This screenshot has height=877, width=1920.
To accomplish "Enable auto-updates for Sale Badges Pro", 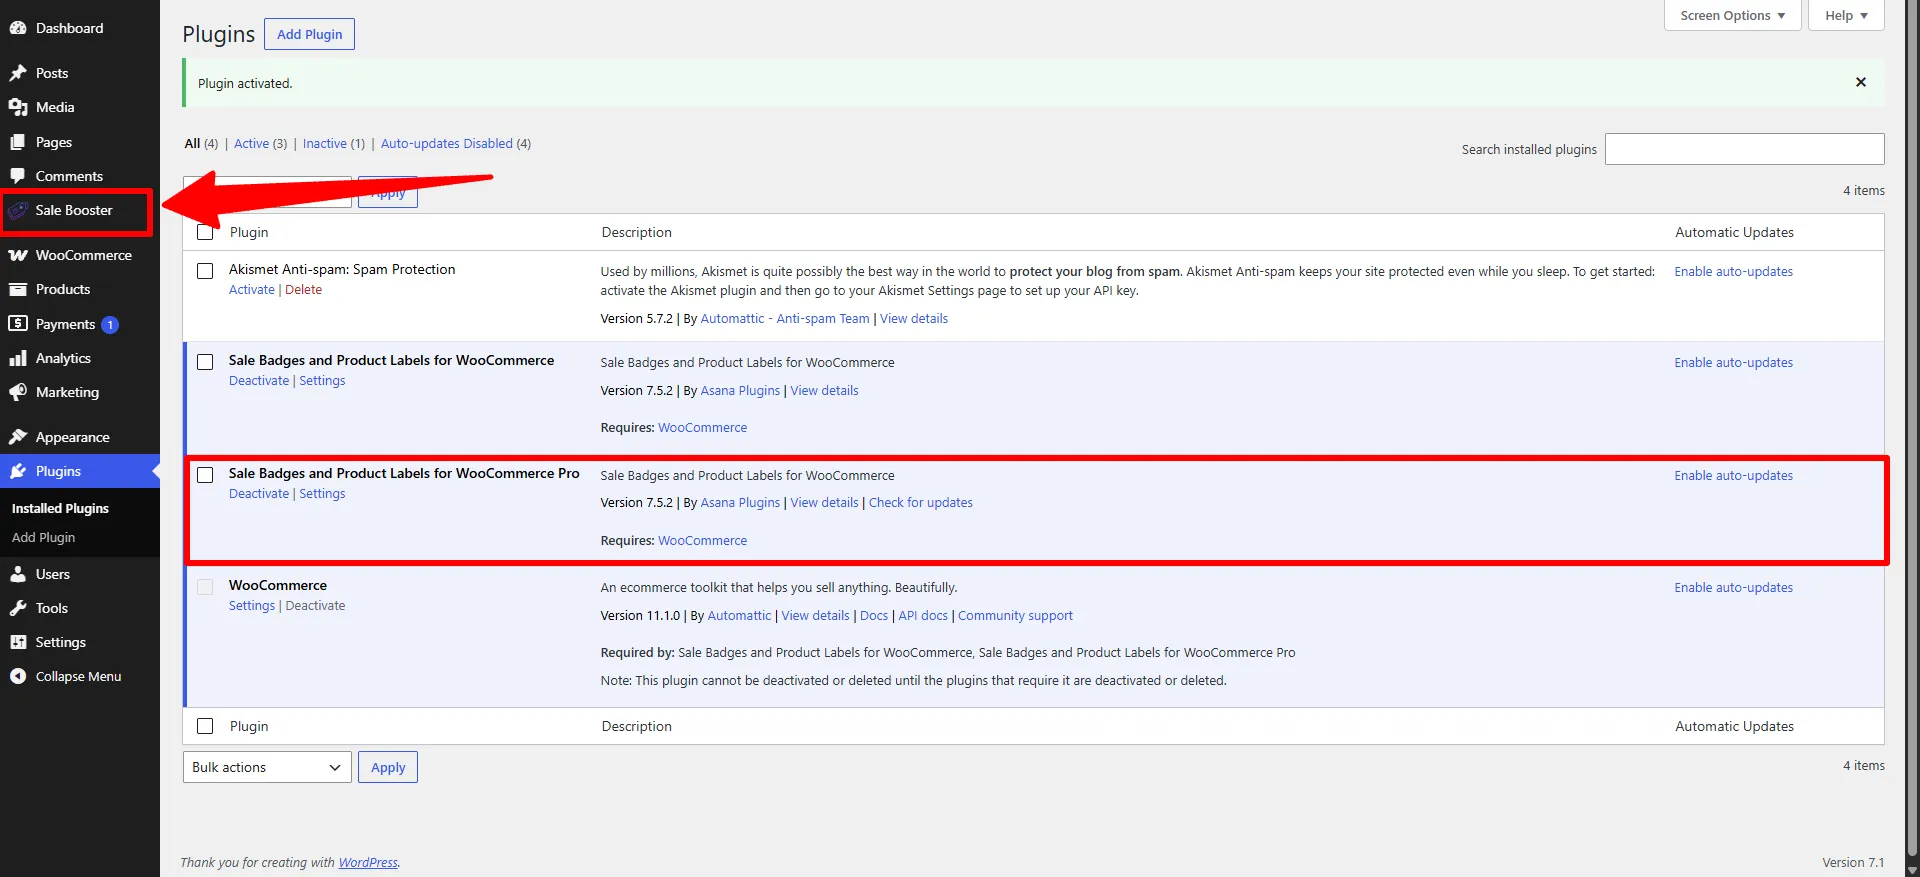I will point(1733,476).
